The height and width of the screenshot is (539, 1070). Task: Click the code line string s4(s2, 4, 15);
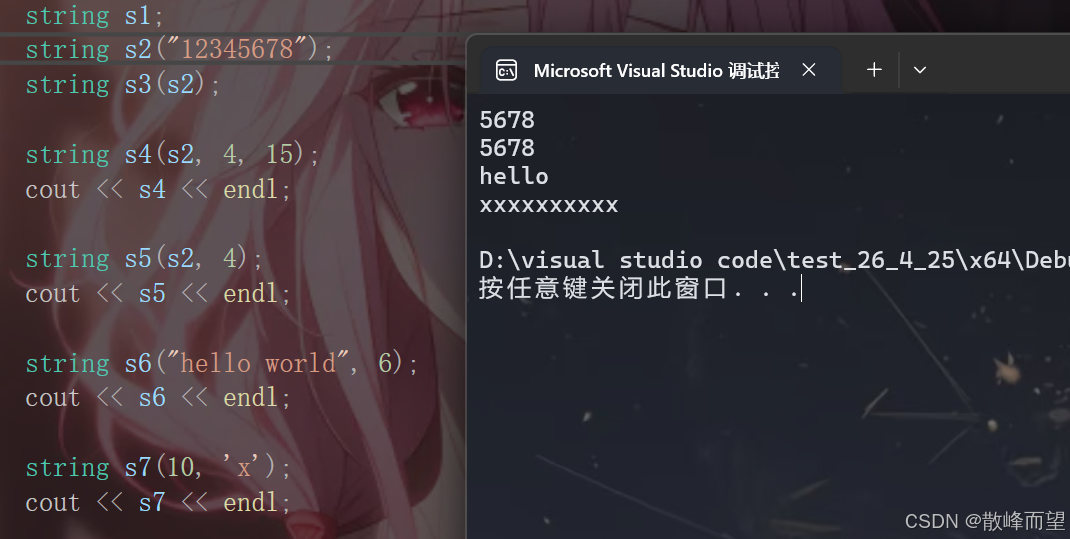173,154
